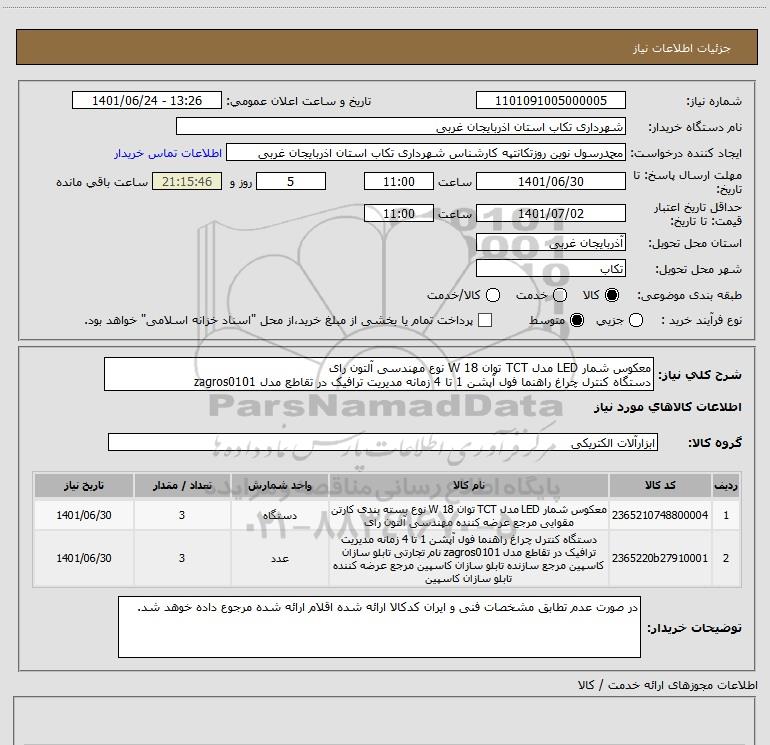770x745 pixels.
Task: Click the شماره نیاز field 1101091005000005
Action: (x=550, y=100)
